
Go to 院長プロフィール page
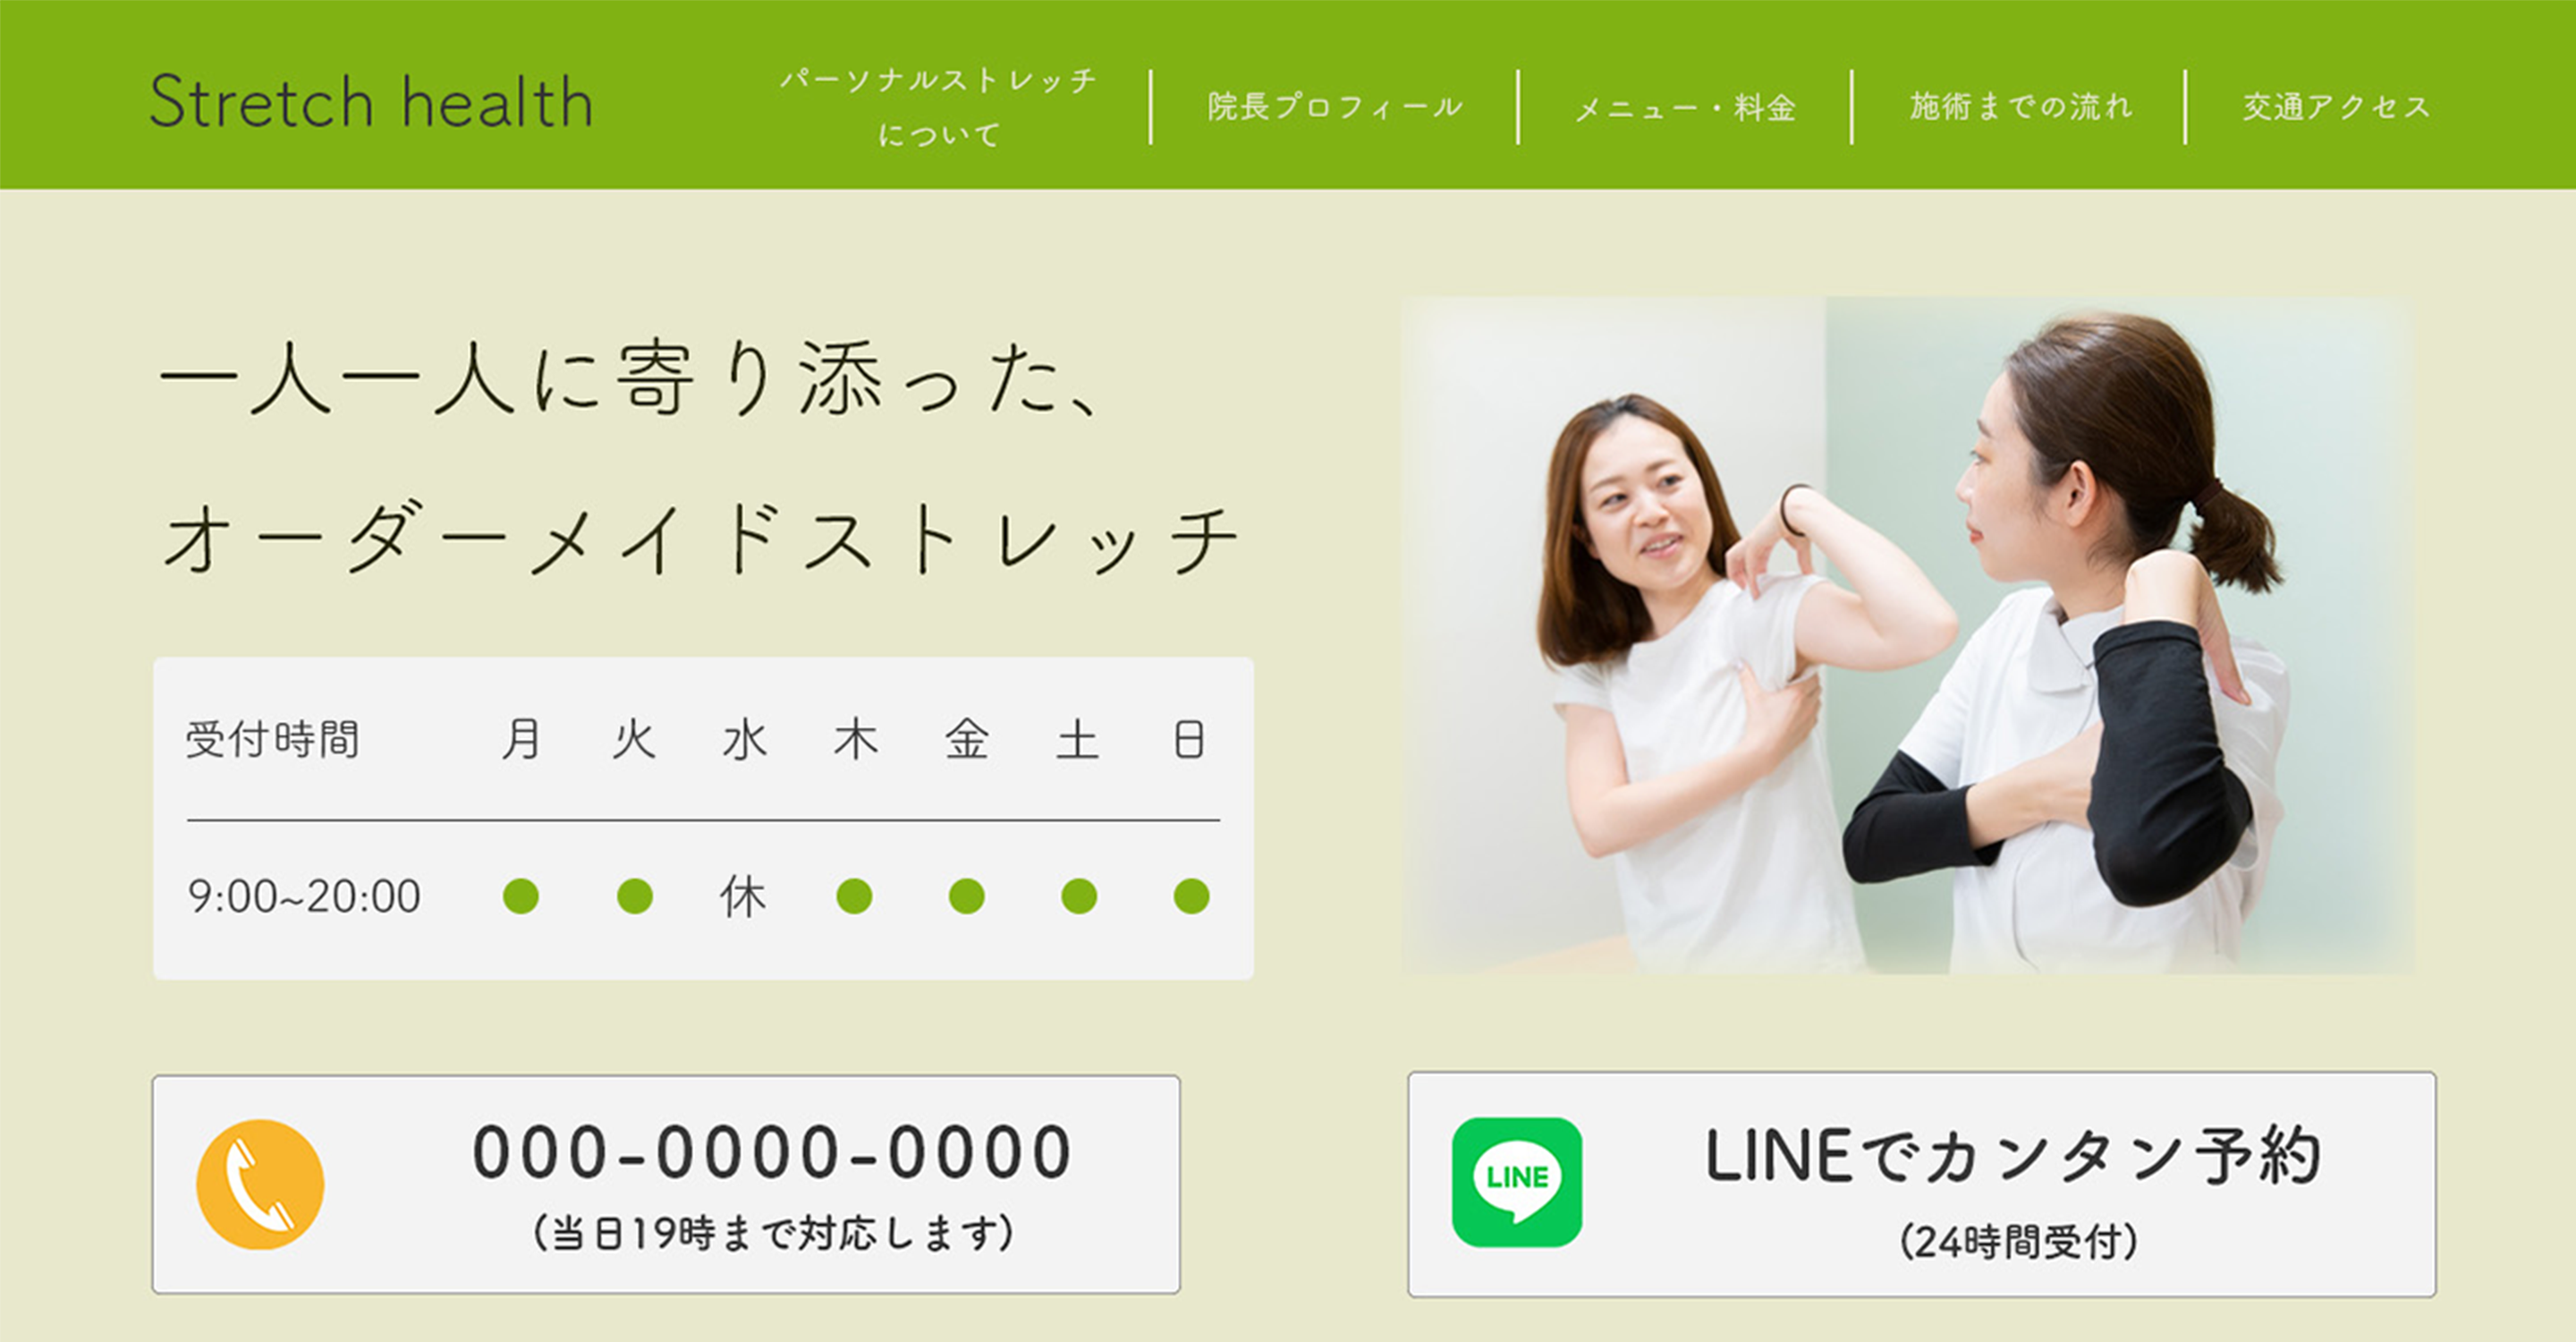click(x=1335, y=106)
